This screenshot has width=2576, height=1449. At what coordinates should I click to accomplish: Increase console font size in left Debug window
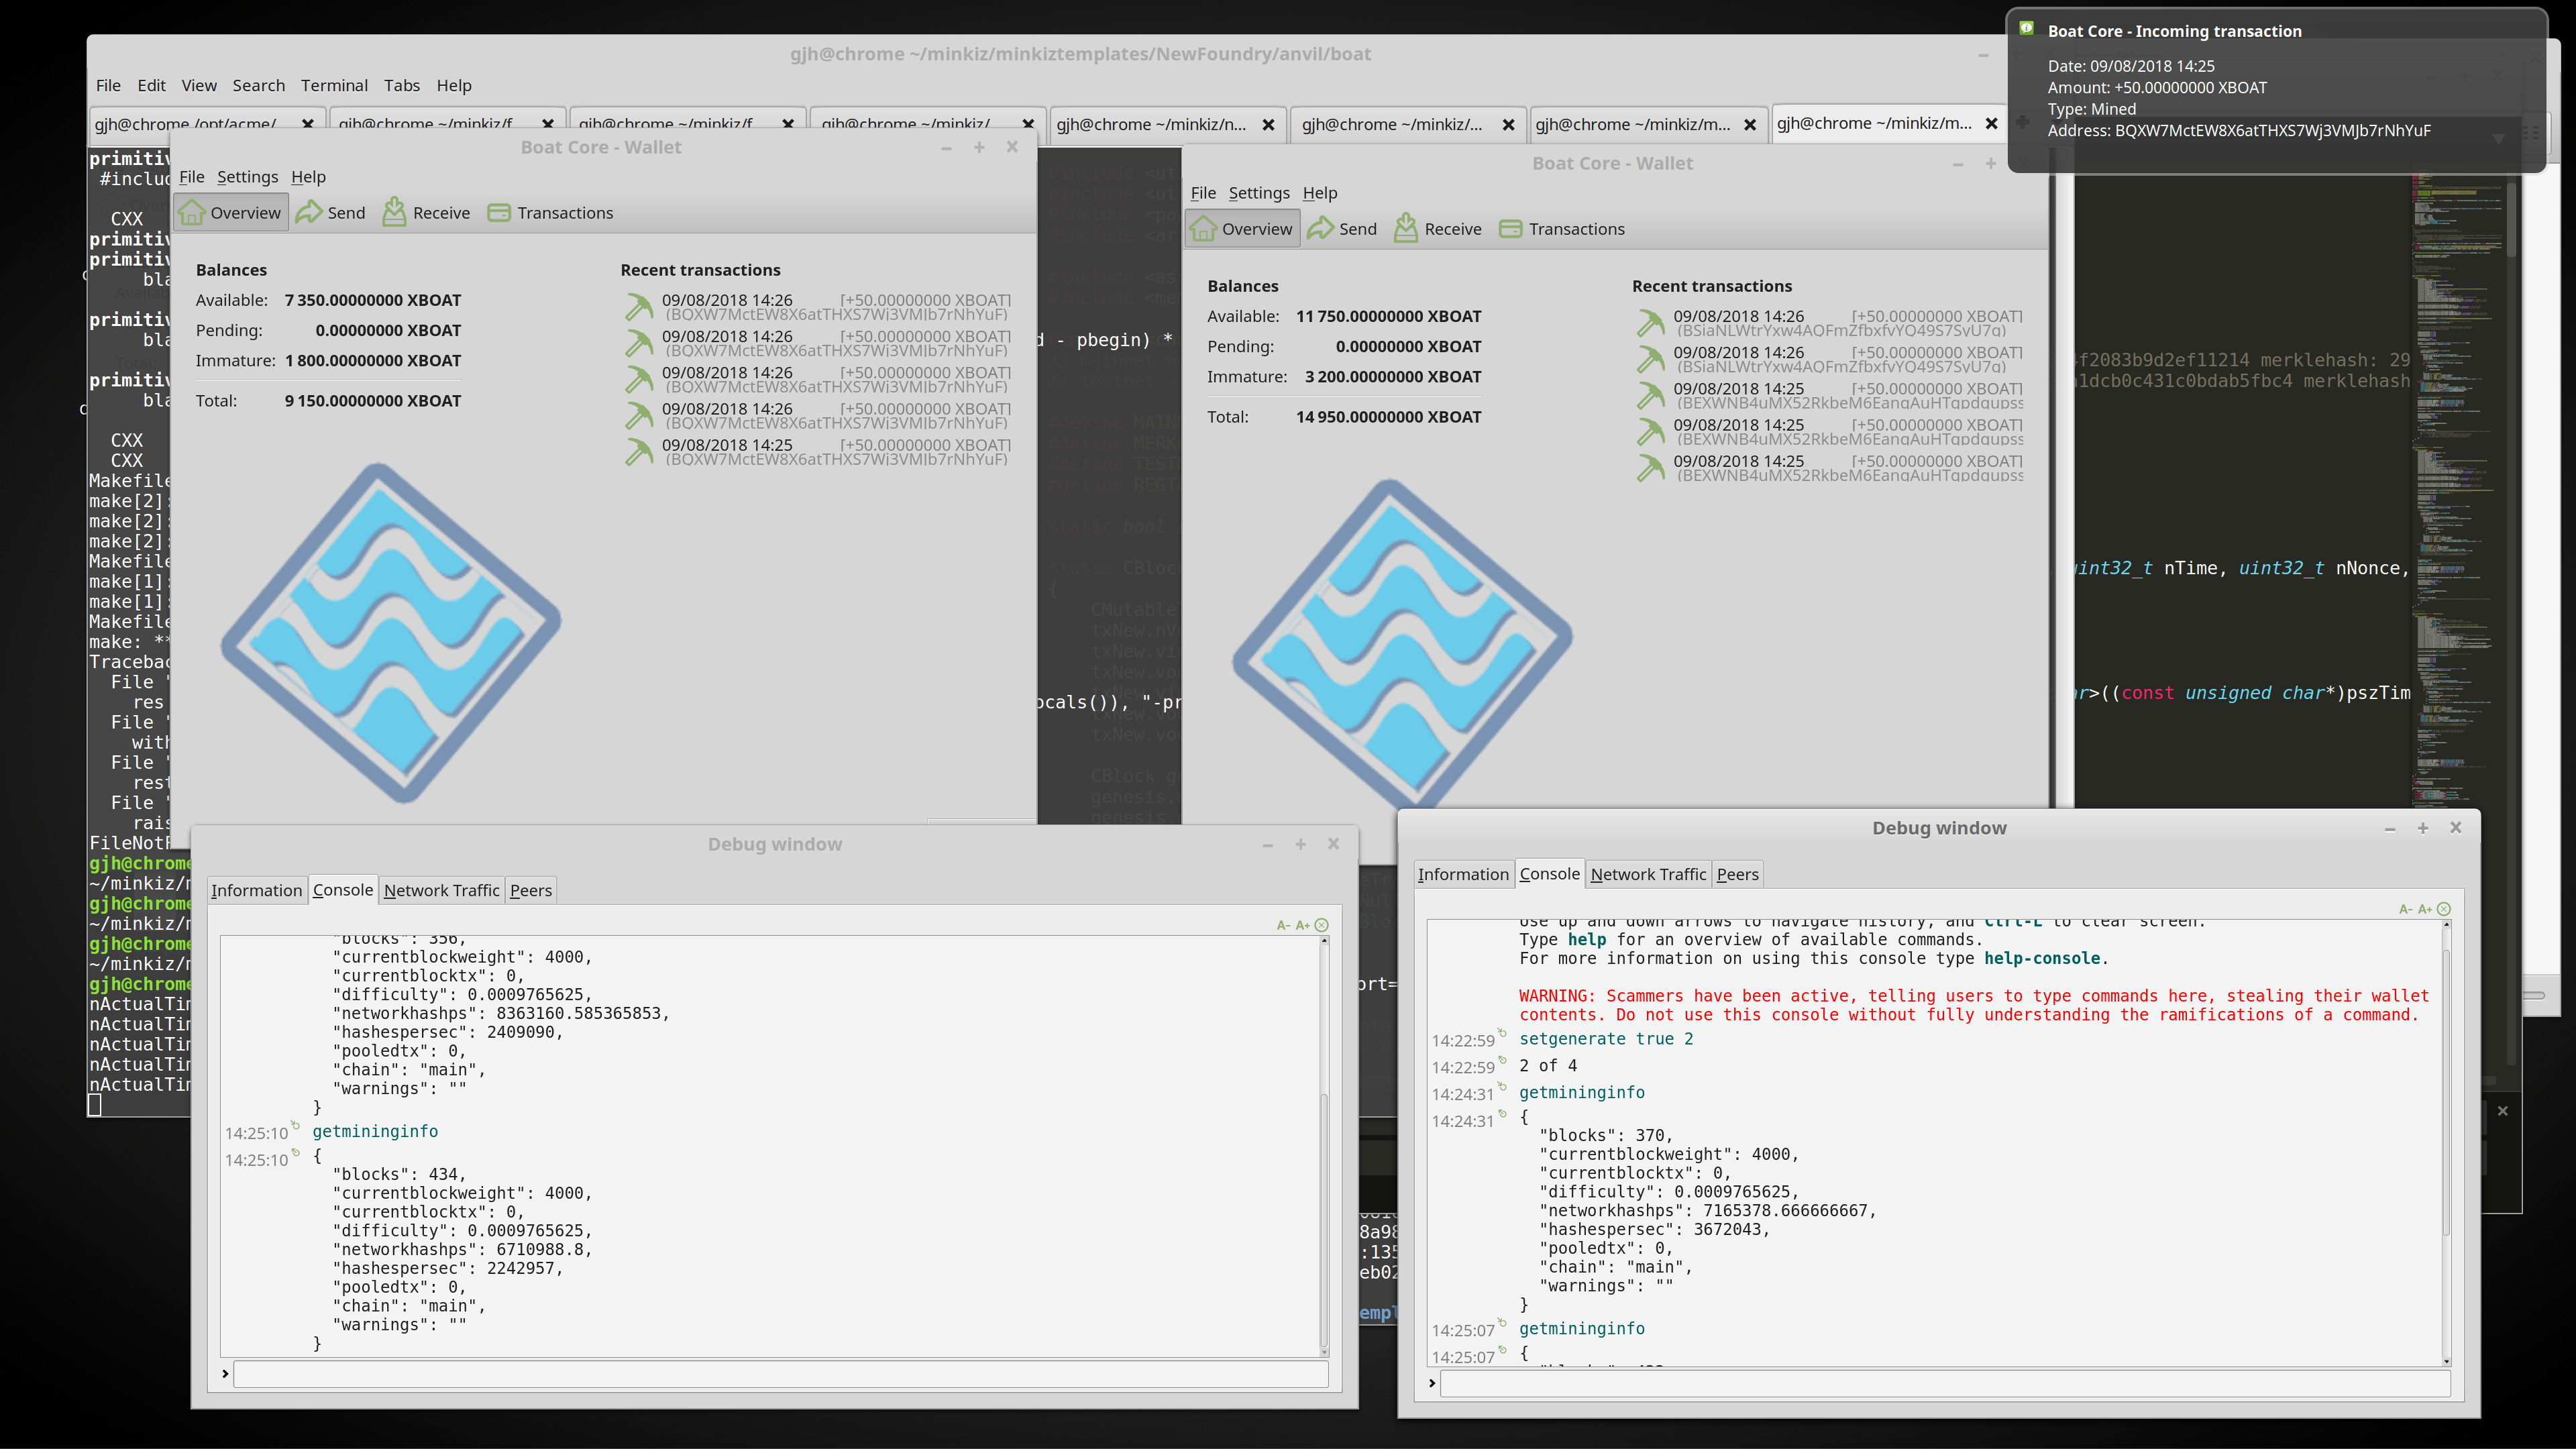coord(1302,925)
